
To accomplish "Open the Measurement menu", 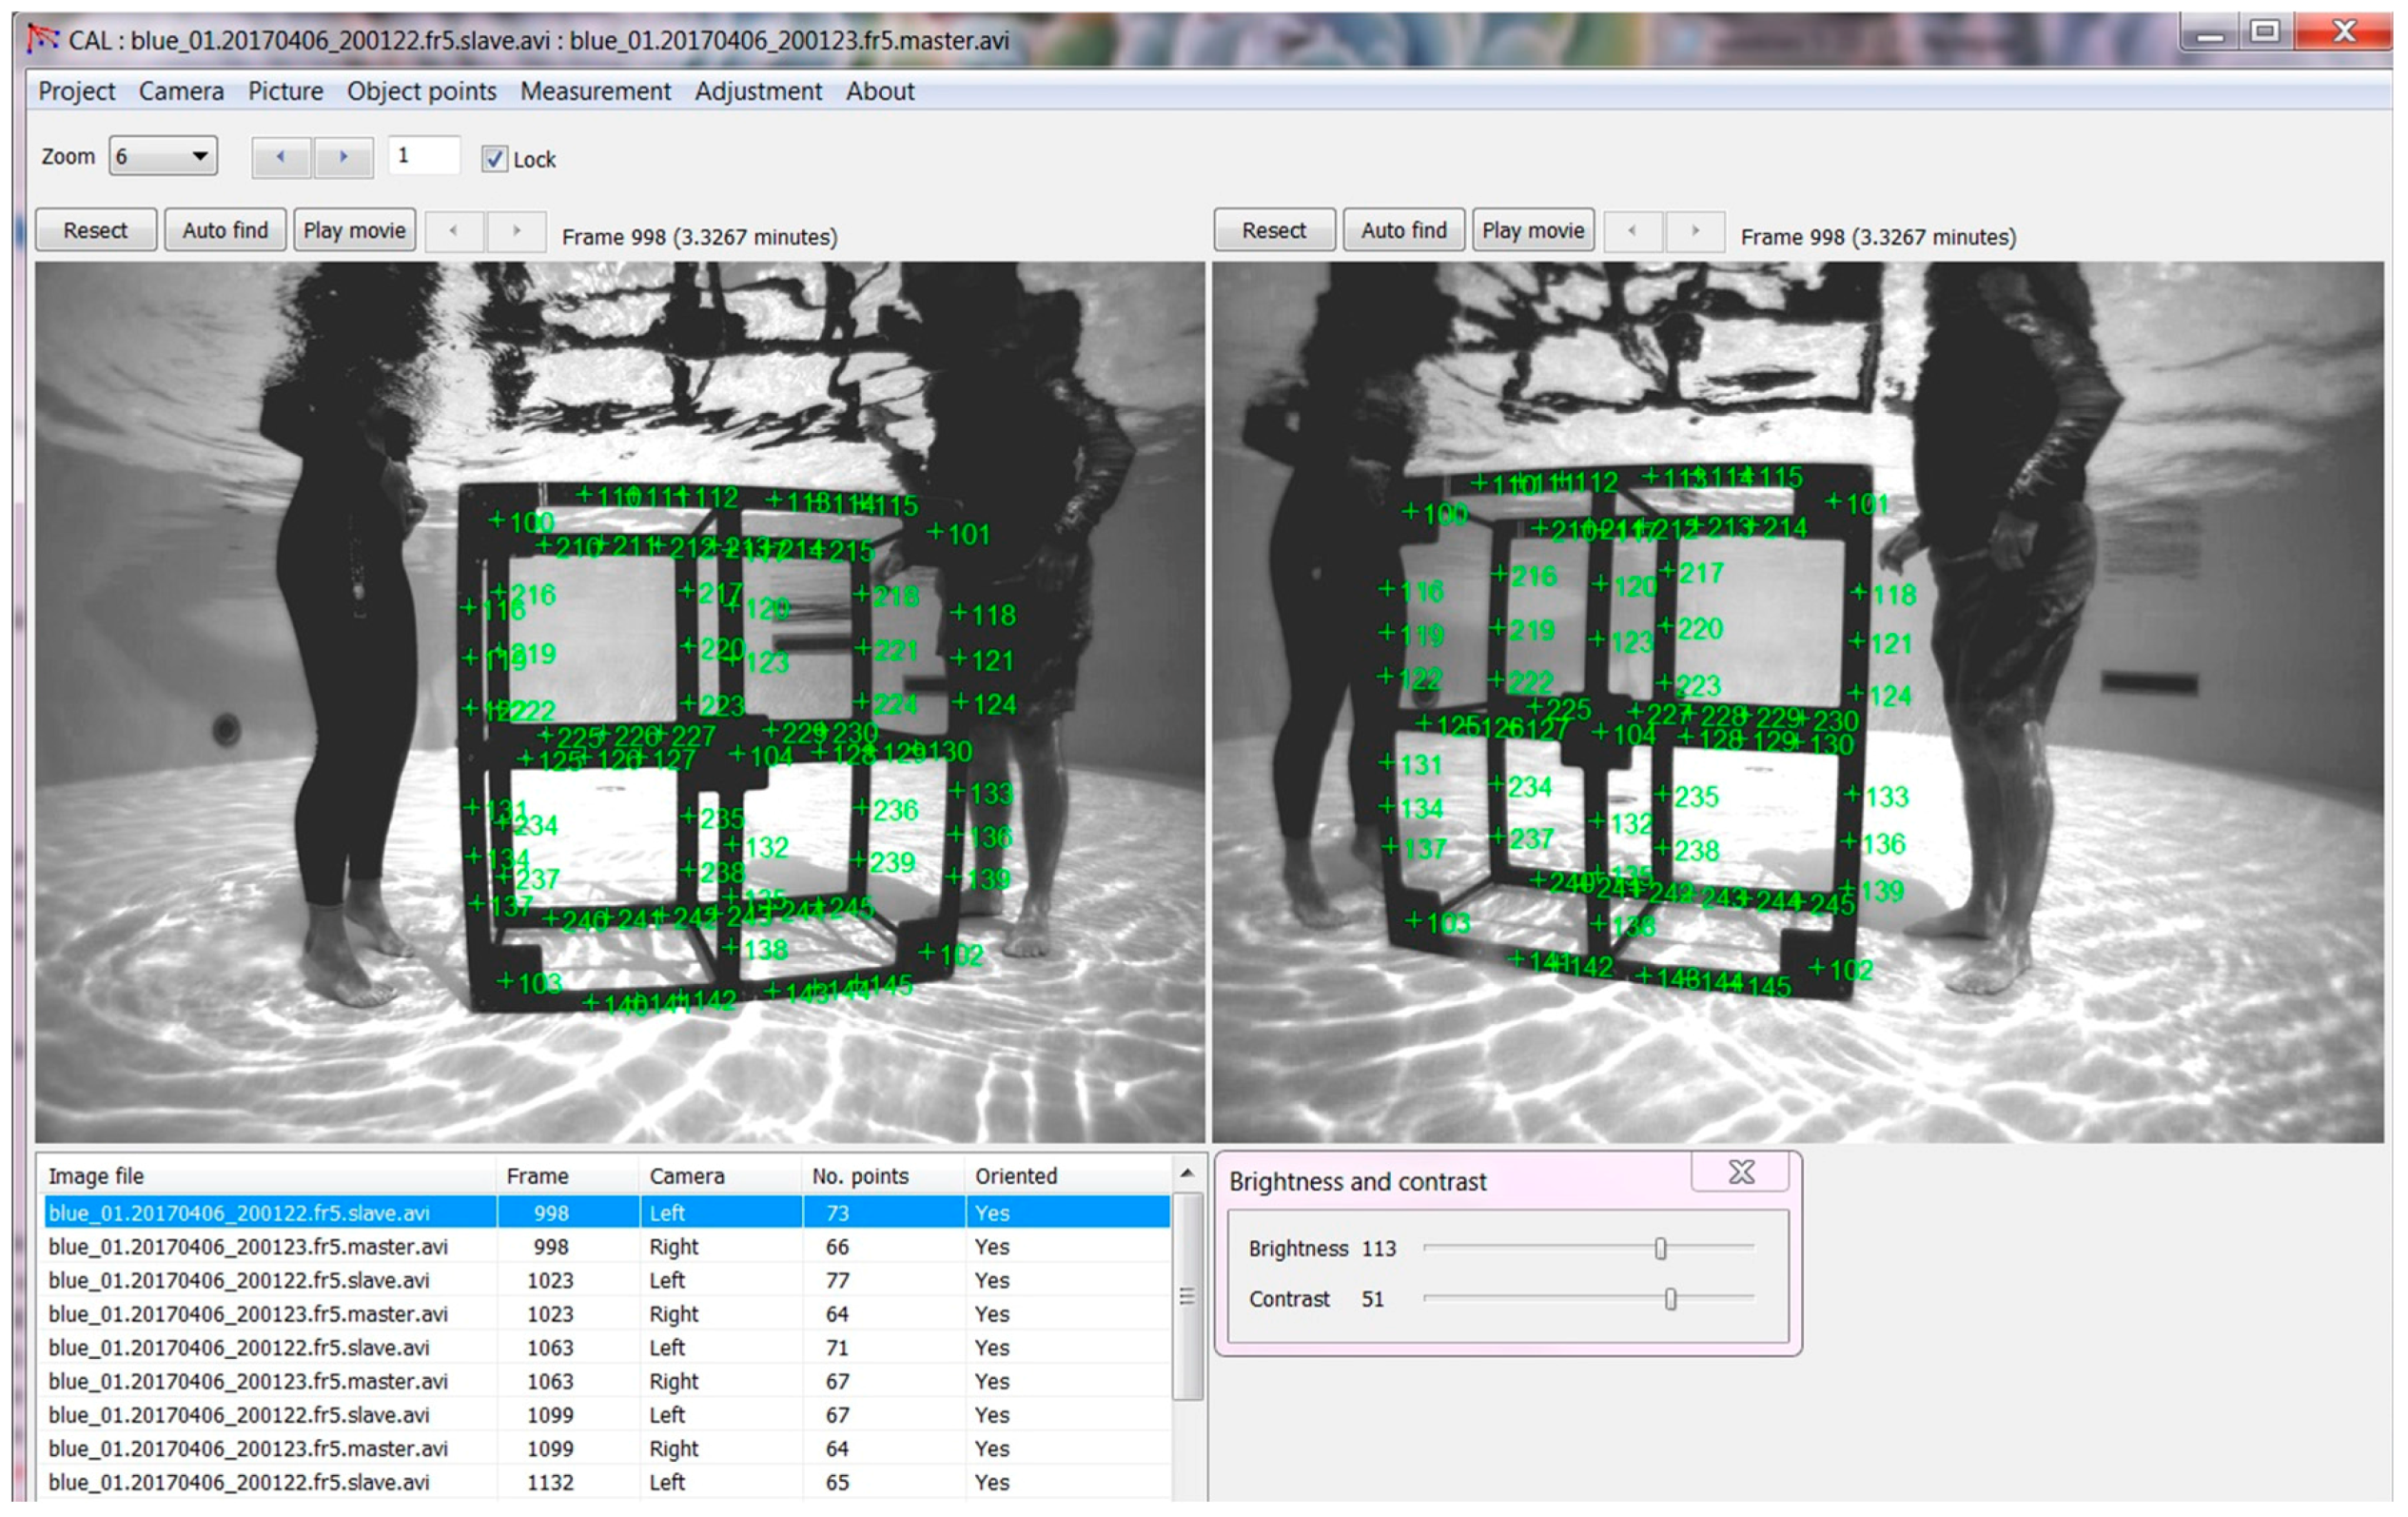I will [x=595, y=91].
